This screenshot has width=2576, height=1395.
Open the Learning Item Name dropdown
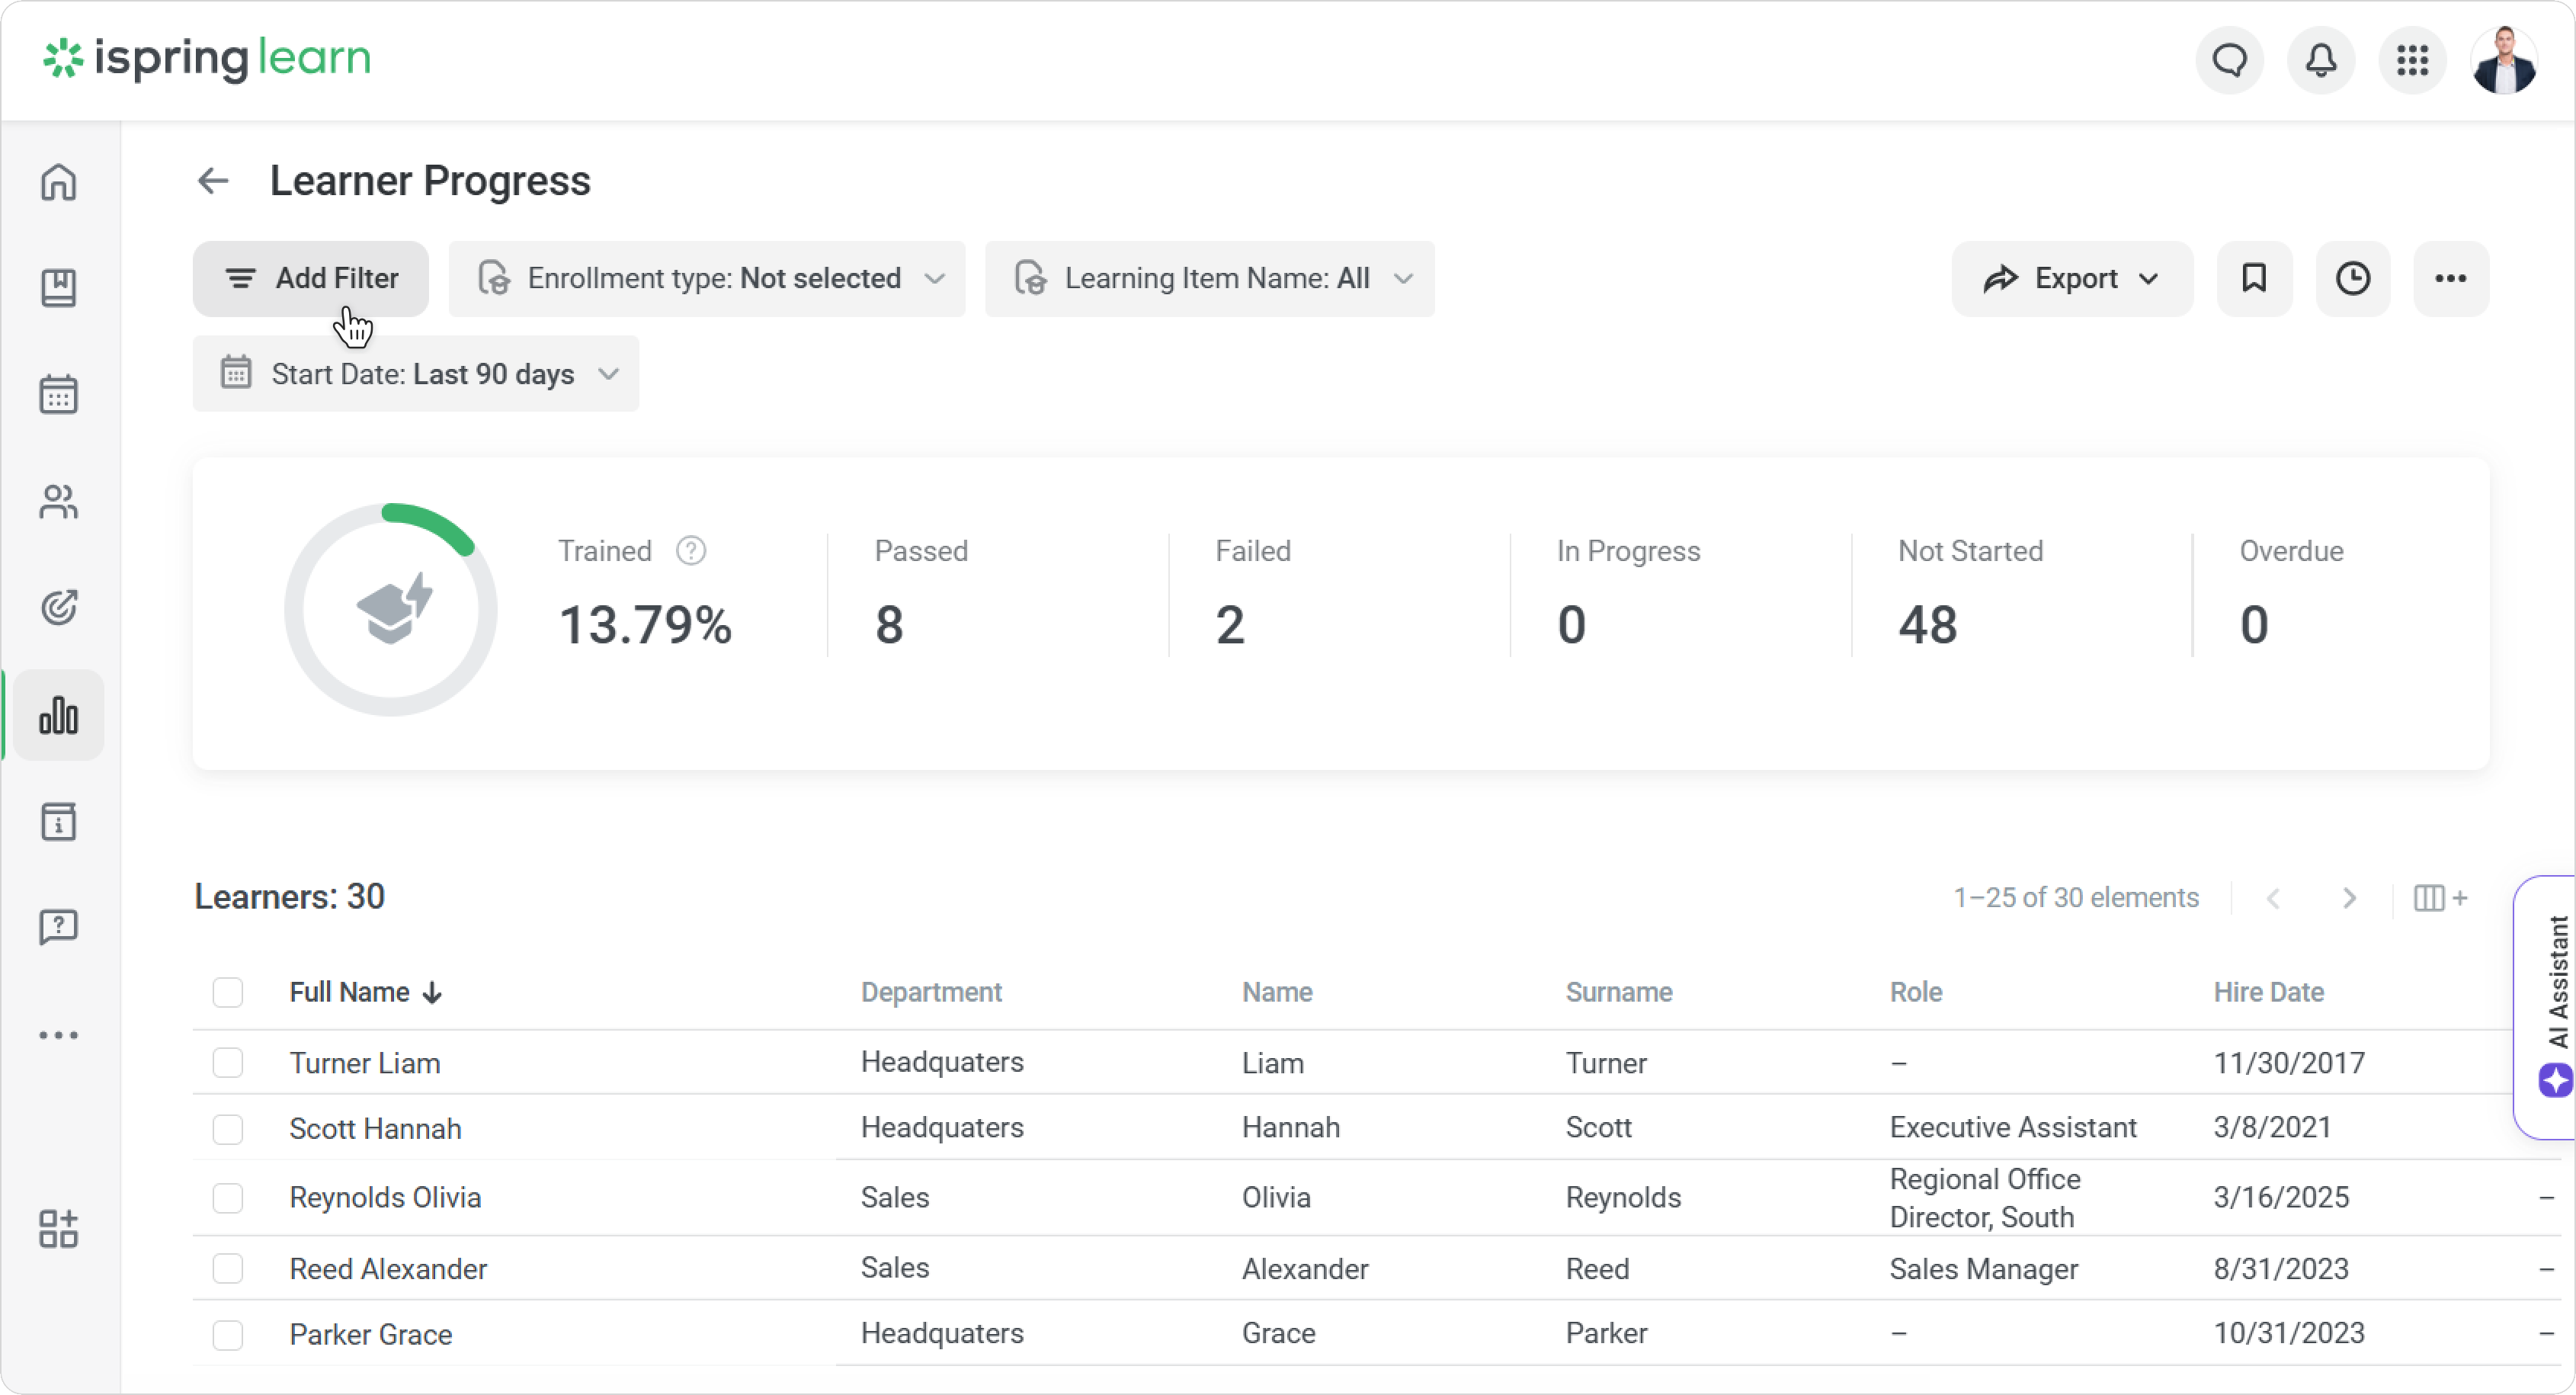1209,278
